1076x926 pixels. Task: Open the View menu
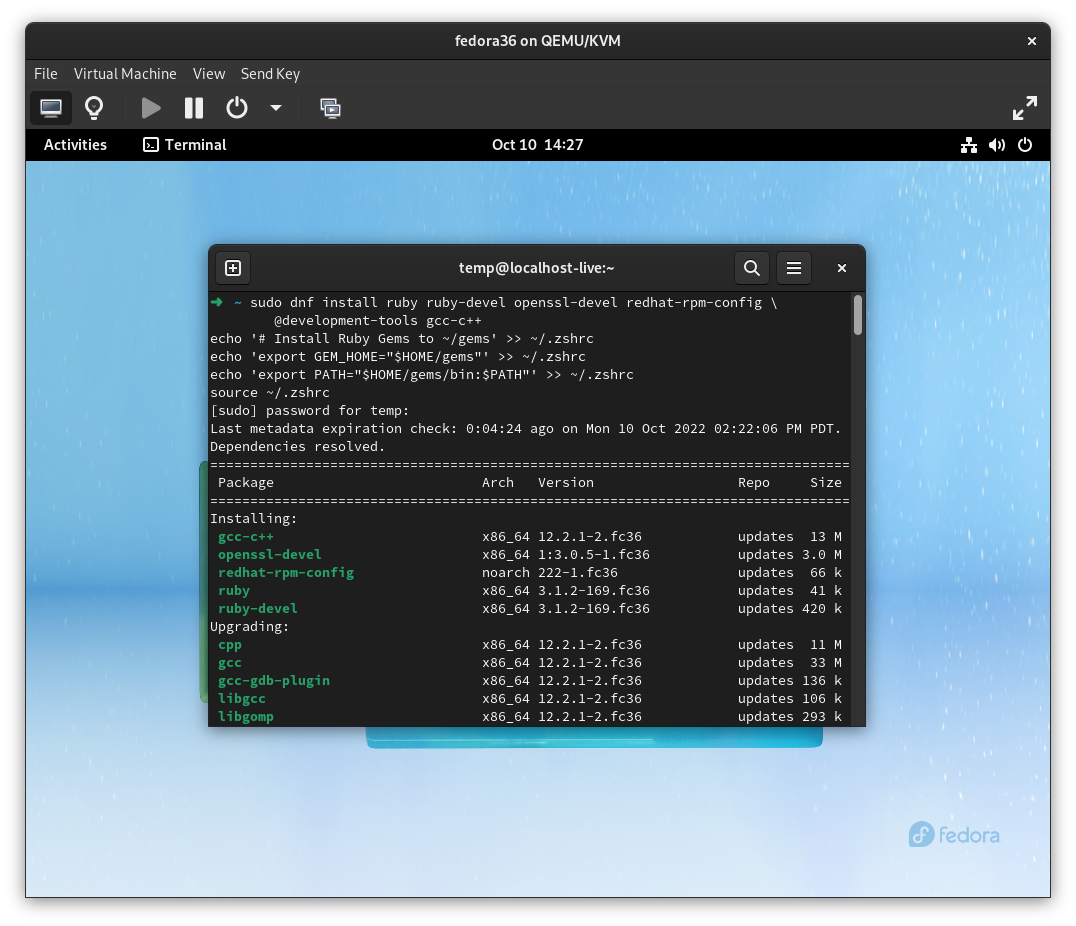(209, 73)
